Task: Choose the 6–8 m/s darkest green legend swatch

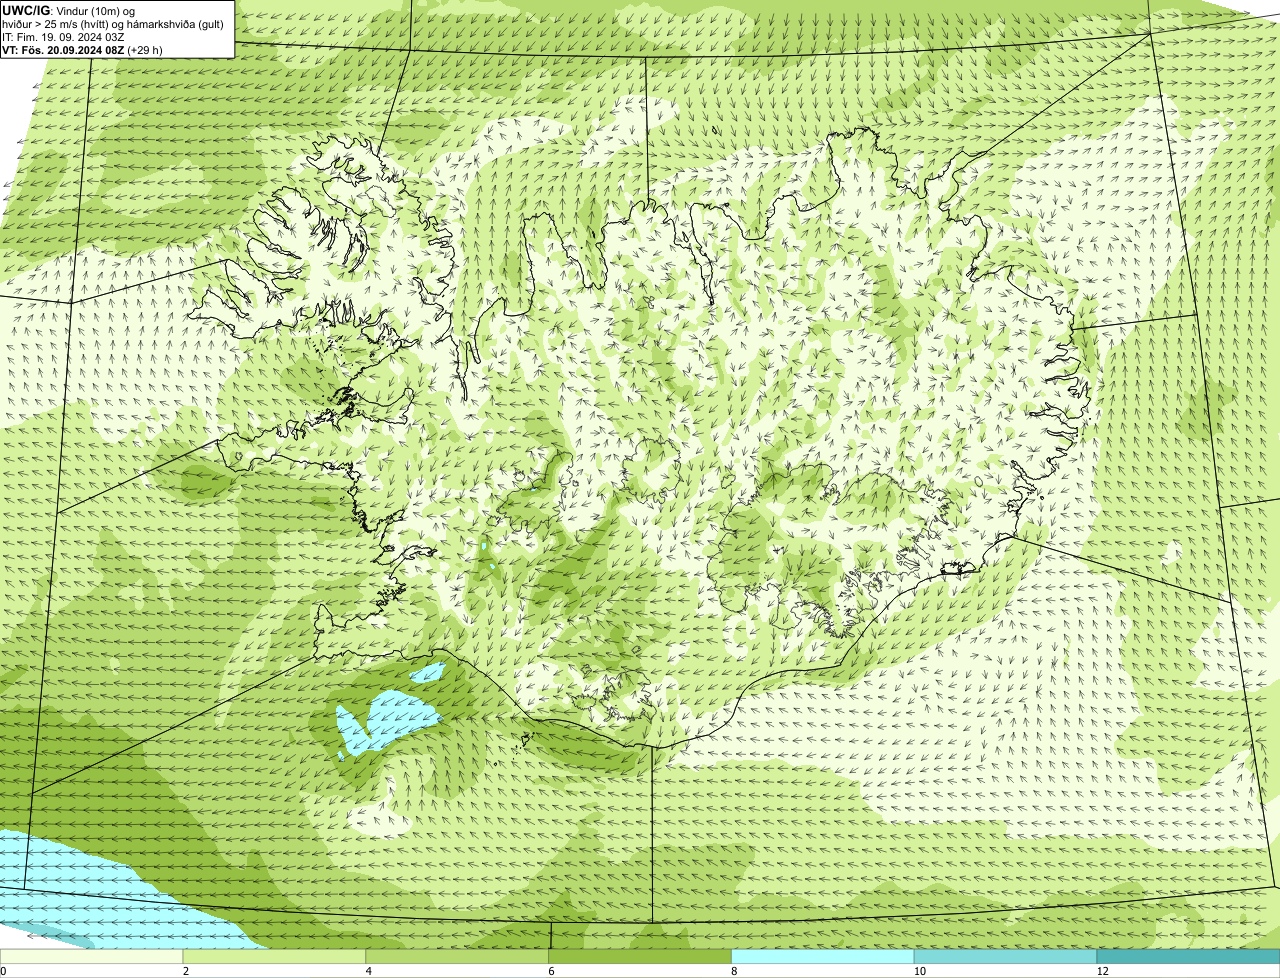Action: 640,957
